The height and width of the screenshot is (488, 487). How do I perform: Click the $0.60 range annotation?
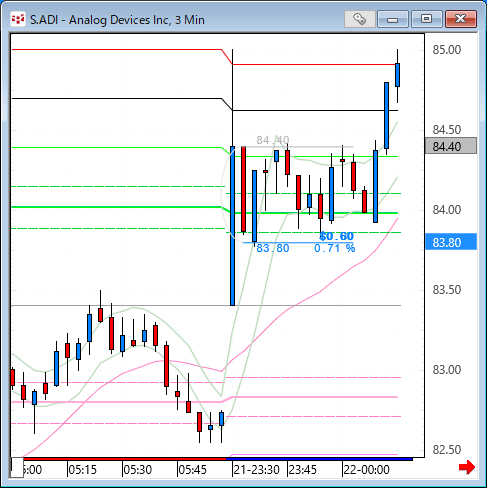click(336, 236)
